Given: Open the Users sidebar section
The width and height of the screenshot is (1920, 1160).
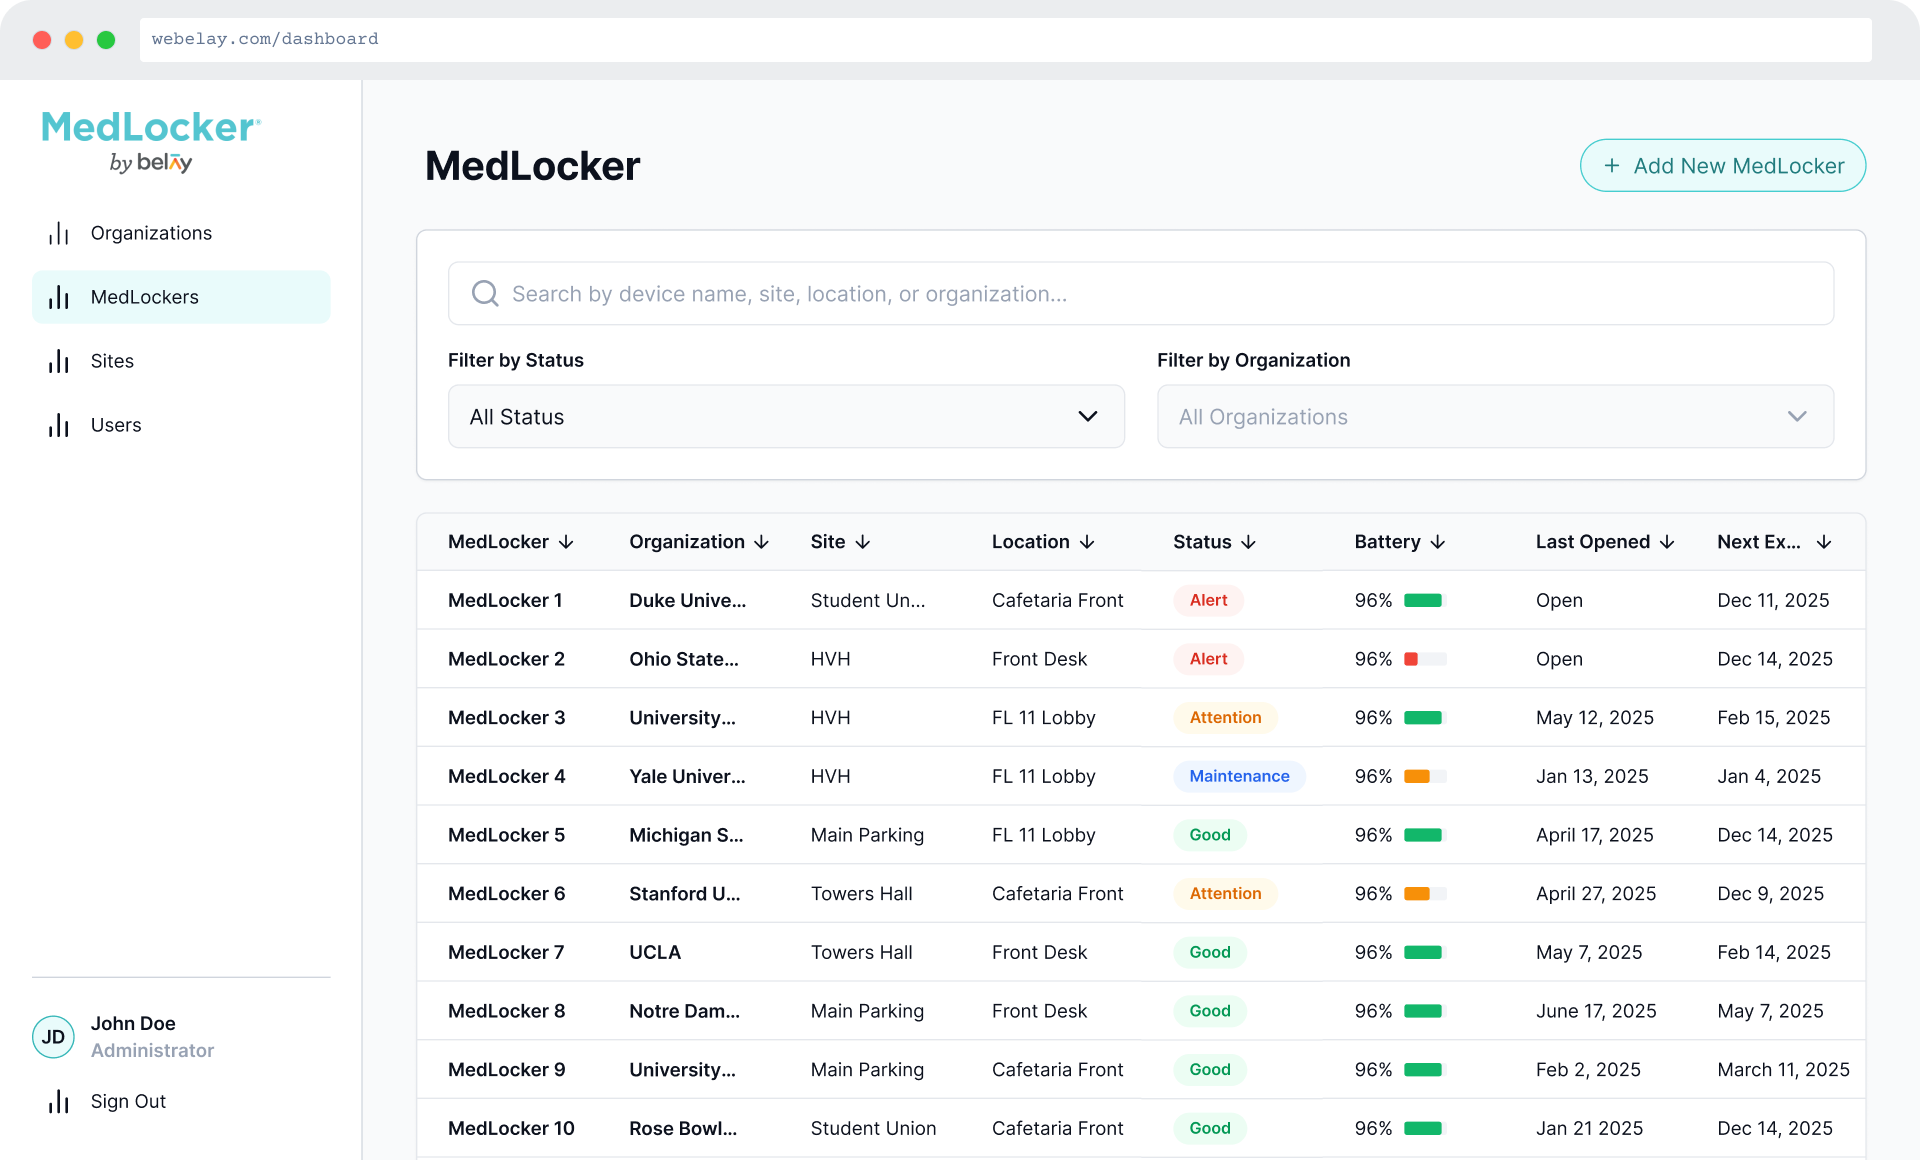Looking at the screenshot, I should pos(116,425).
